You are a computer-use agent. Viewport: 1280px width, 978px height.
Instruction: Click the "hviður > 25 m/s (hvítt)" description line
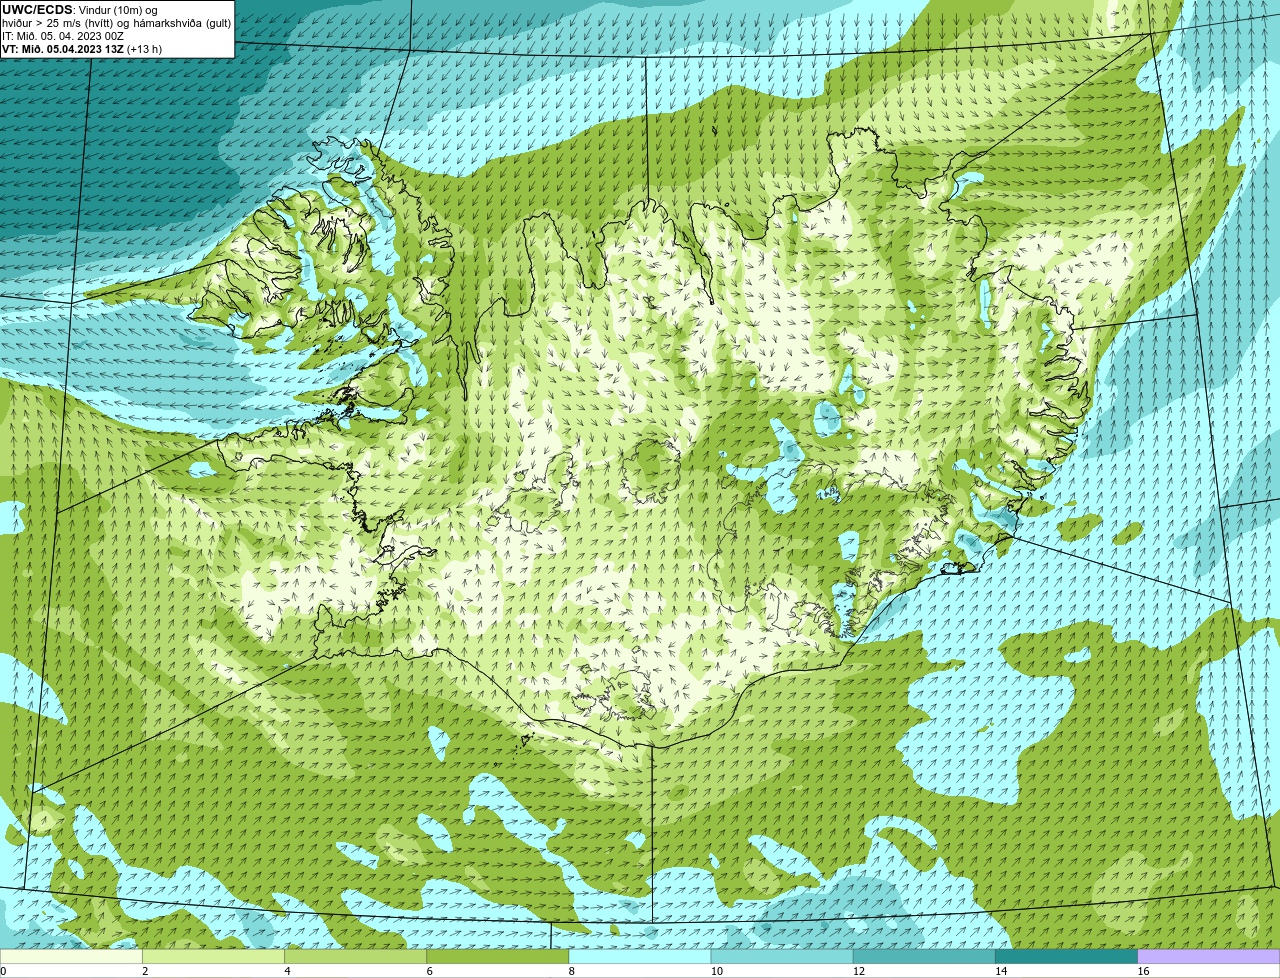[x=116, y=23]
